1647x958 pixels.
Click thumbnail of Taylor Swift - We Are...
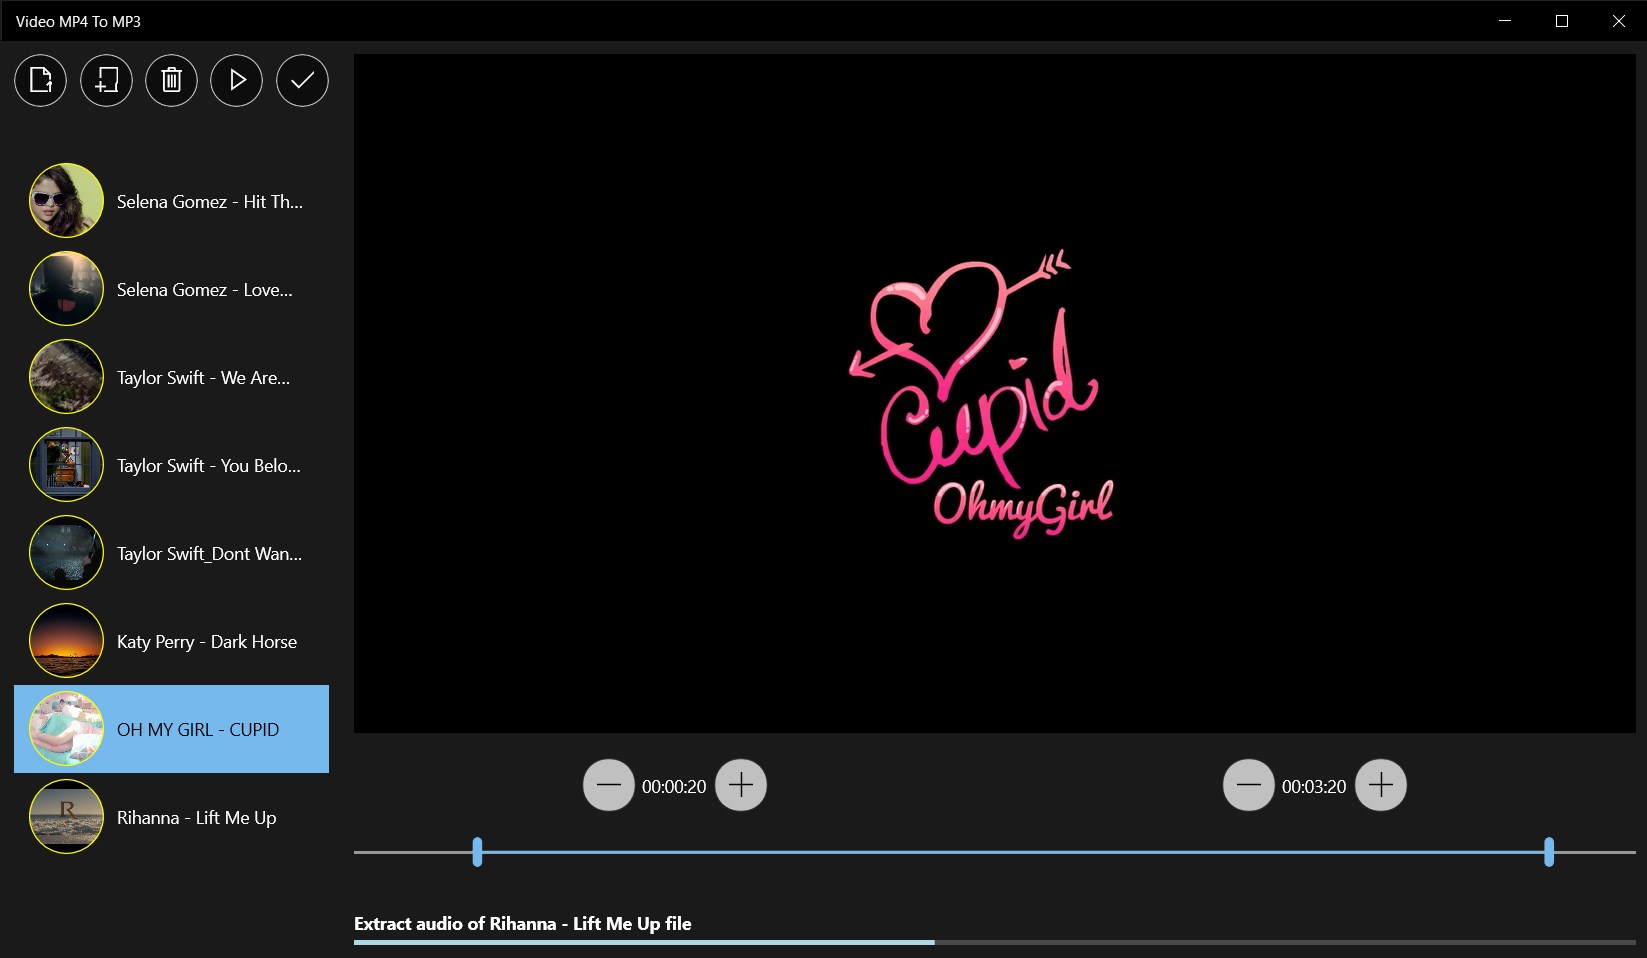66,377
